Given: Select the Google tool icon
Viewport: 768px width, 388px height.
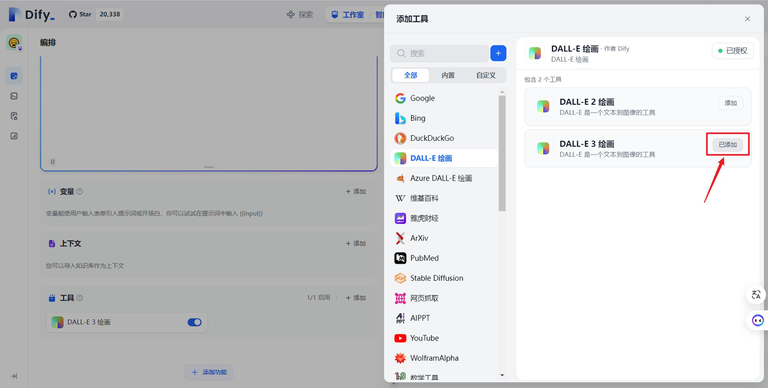Looking at the screenshot, I should (x=400, y=98).
